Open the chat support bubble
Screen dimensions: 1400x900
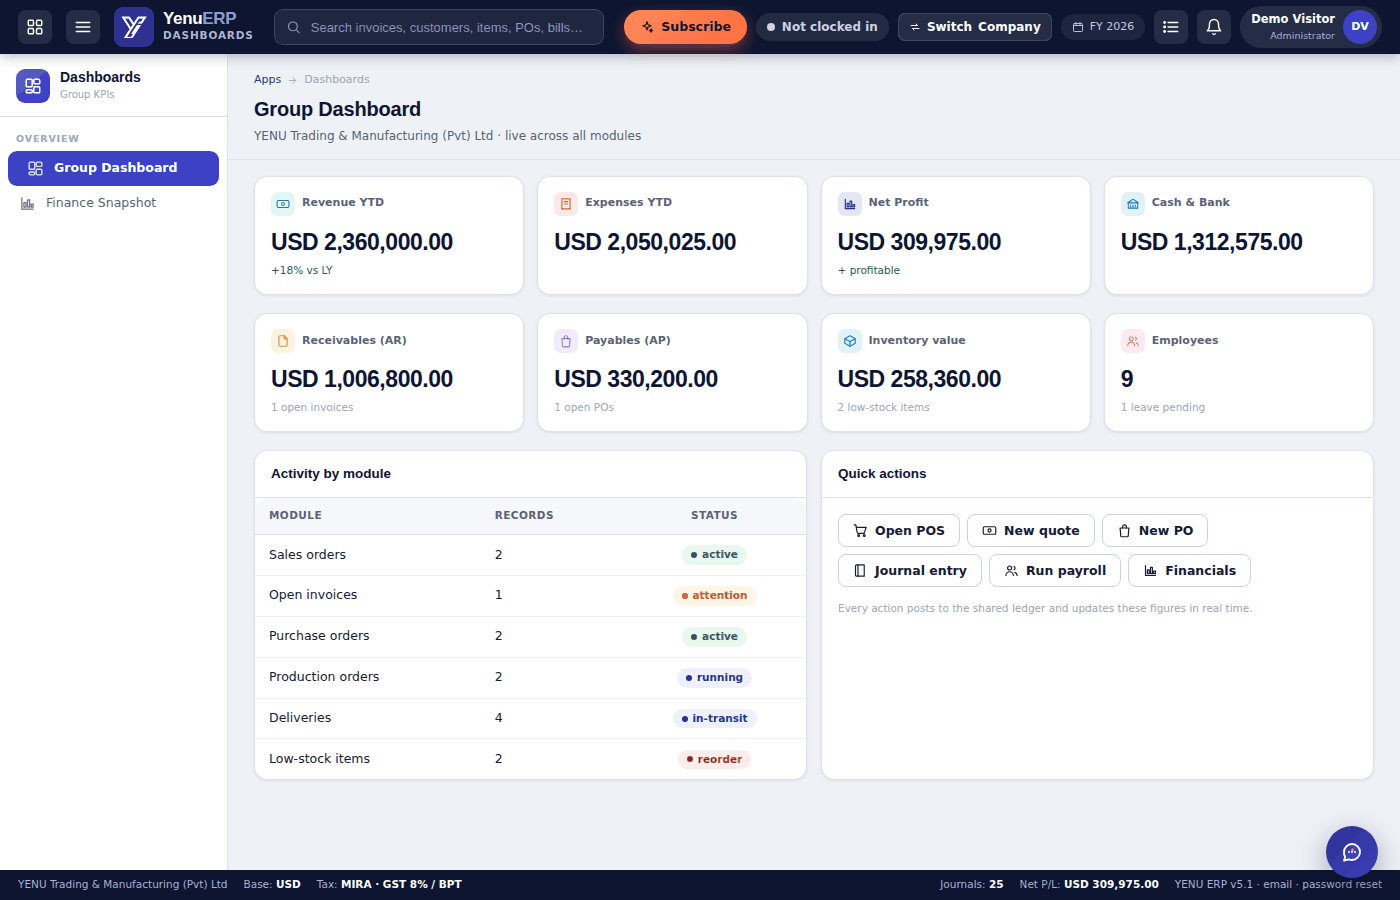pyautogui.click(x=1352, y=852)
